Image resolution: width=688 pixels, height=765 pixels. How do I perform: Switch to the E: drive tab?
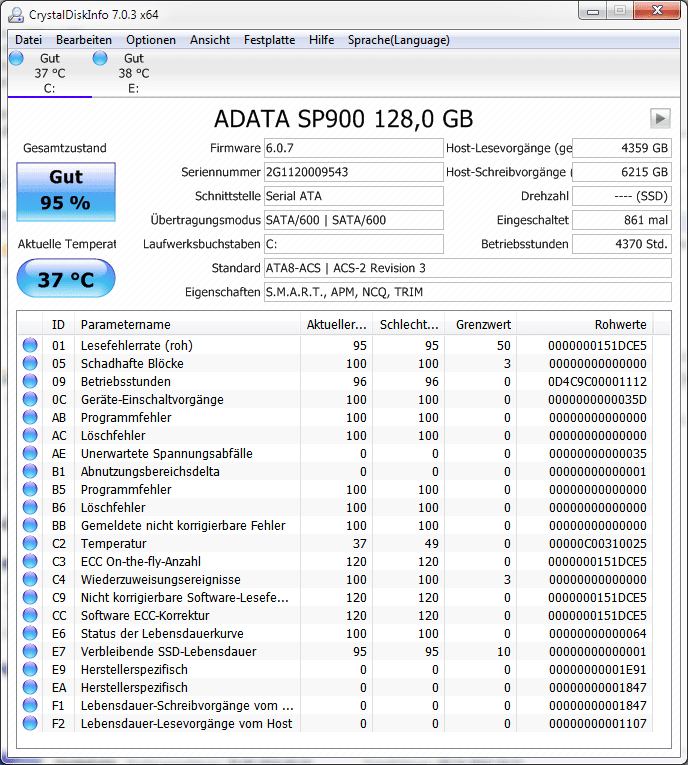point(134,73)
